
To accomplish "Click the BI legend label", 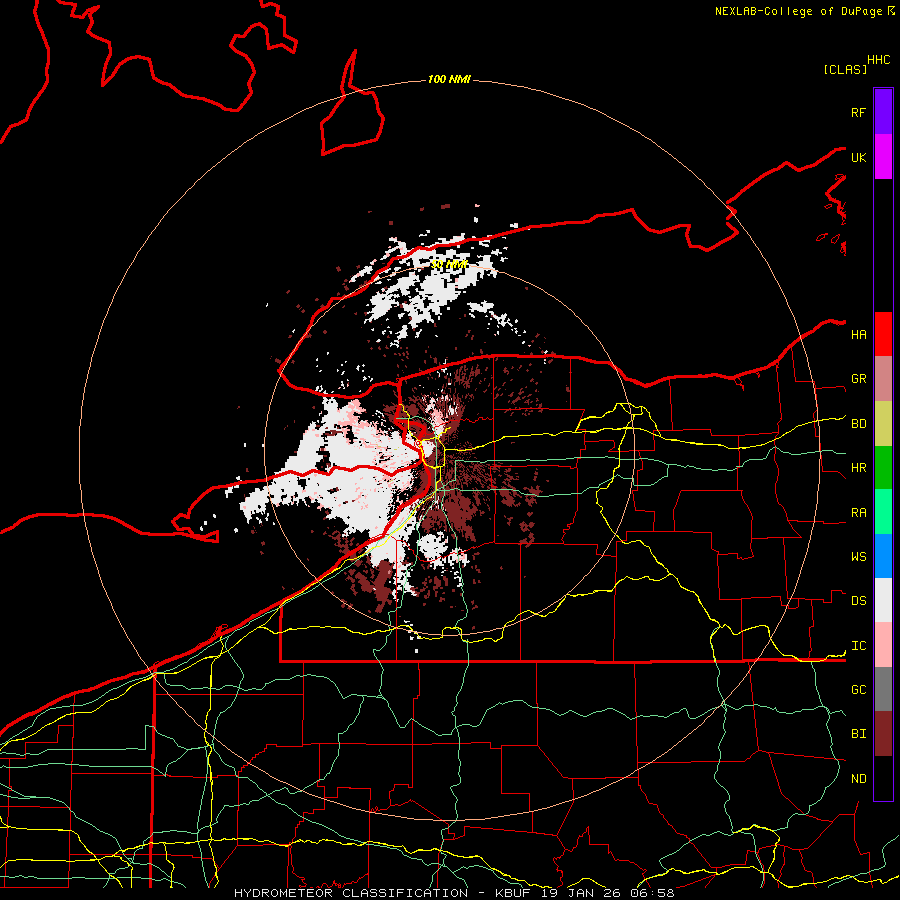I will (858, 734).
